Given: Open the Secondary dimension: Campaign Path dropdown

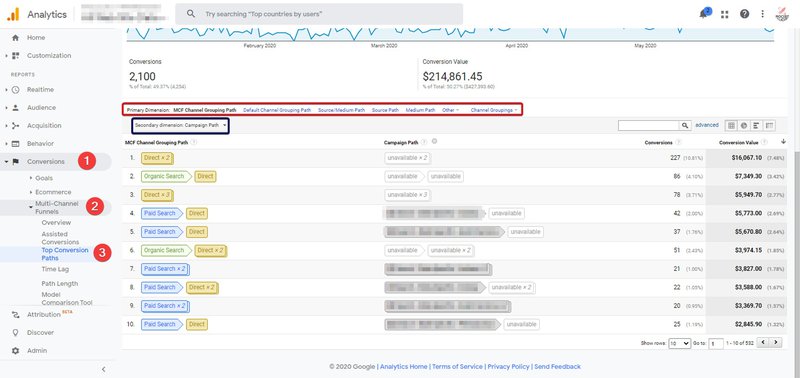Looking at the screenshot, I should pos(181,125).
